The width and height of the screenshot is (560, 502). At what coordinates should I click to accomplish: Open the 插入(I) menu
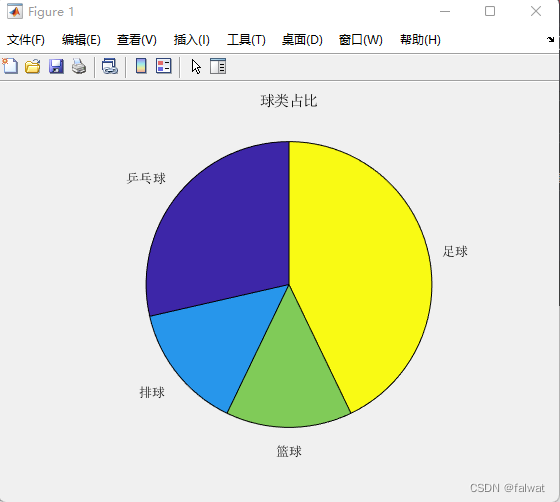(x=192, y=40)
